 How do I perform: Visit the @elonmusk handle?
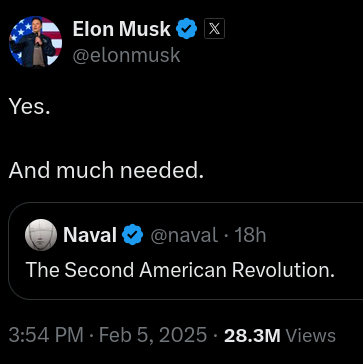[x=127, y=55]
